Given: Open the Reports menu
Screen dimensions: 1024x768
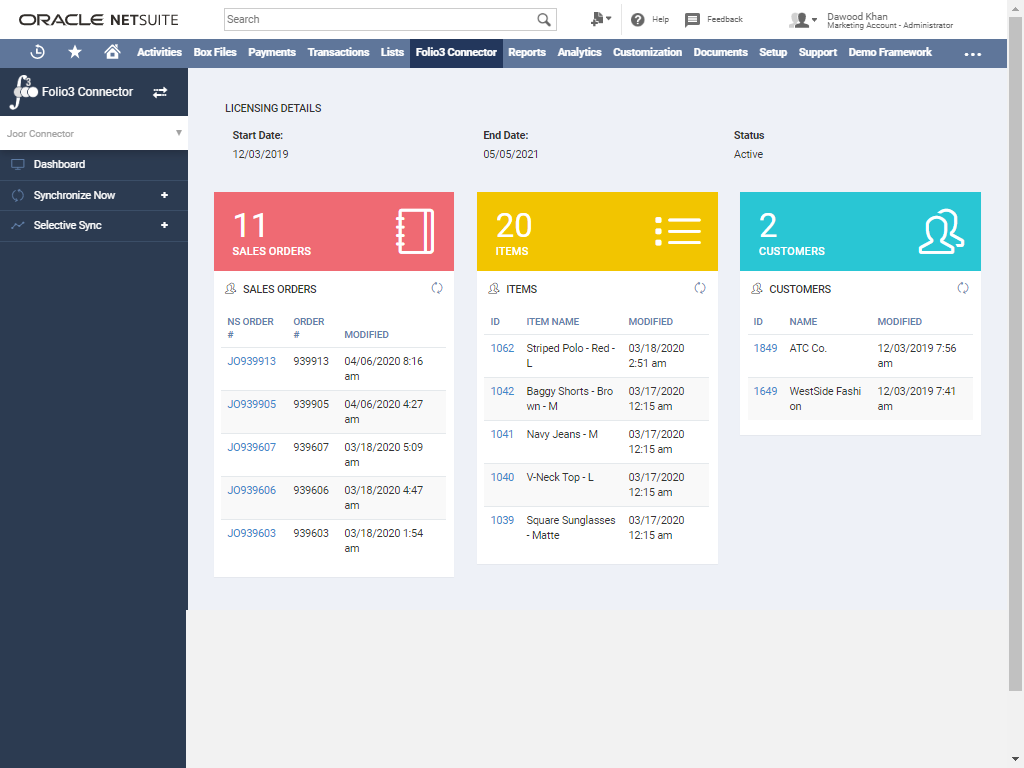Looking at the screenshot, I should coord(527,52).
